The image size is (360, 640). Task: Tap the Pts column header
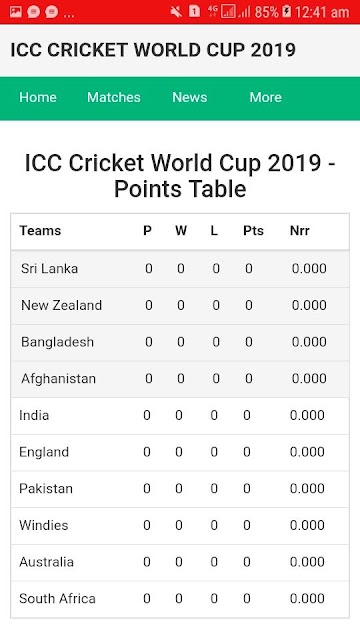click(253, 231)
